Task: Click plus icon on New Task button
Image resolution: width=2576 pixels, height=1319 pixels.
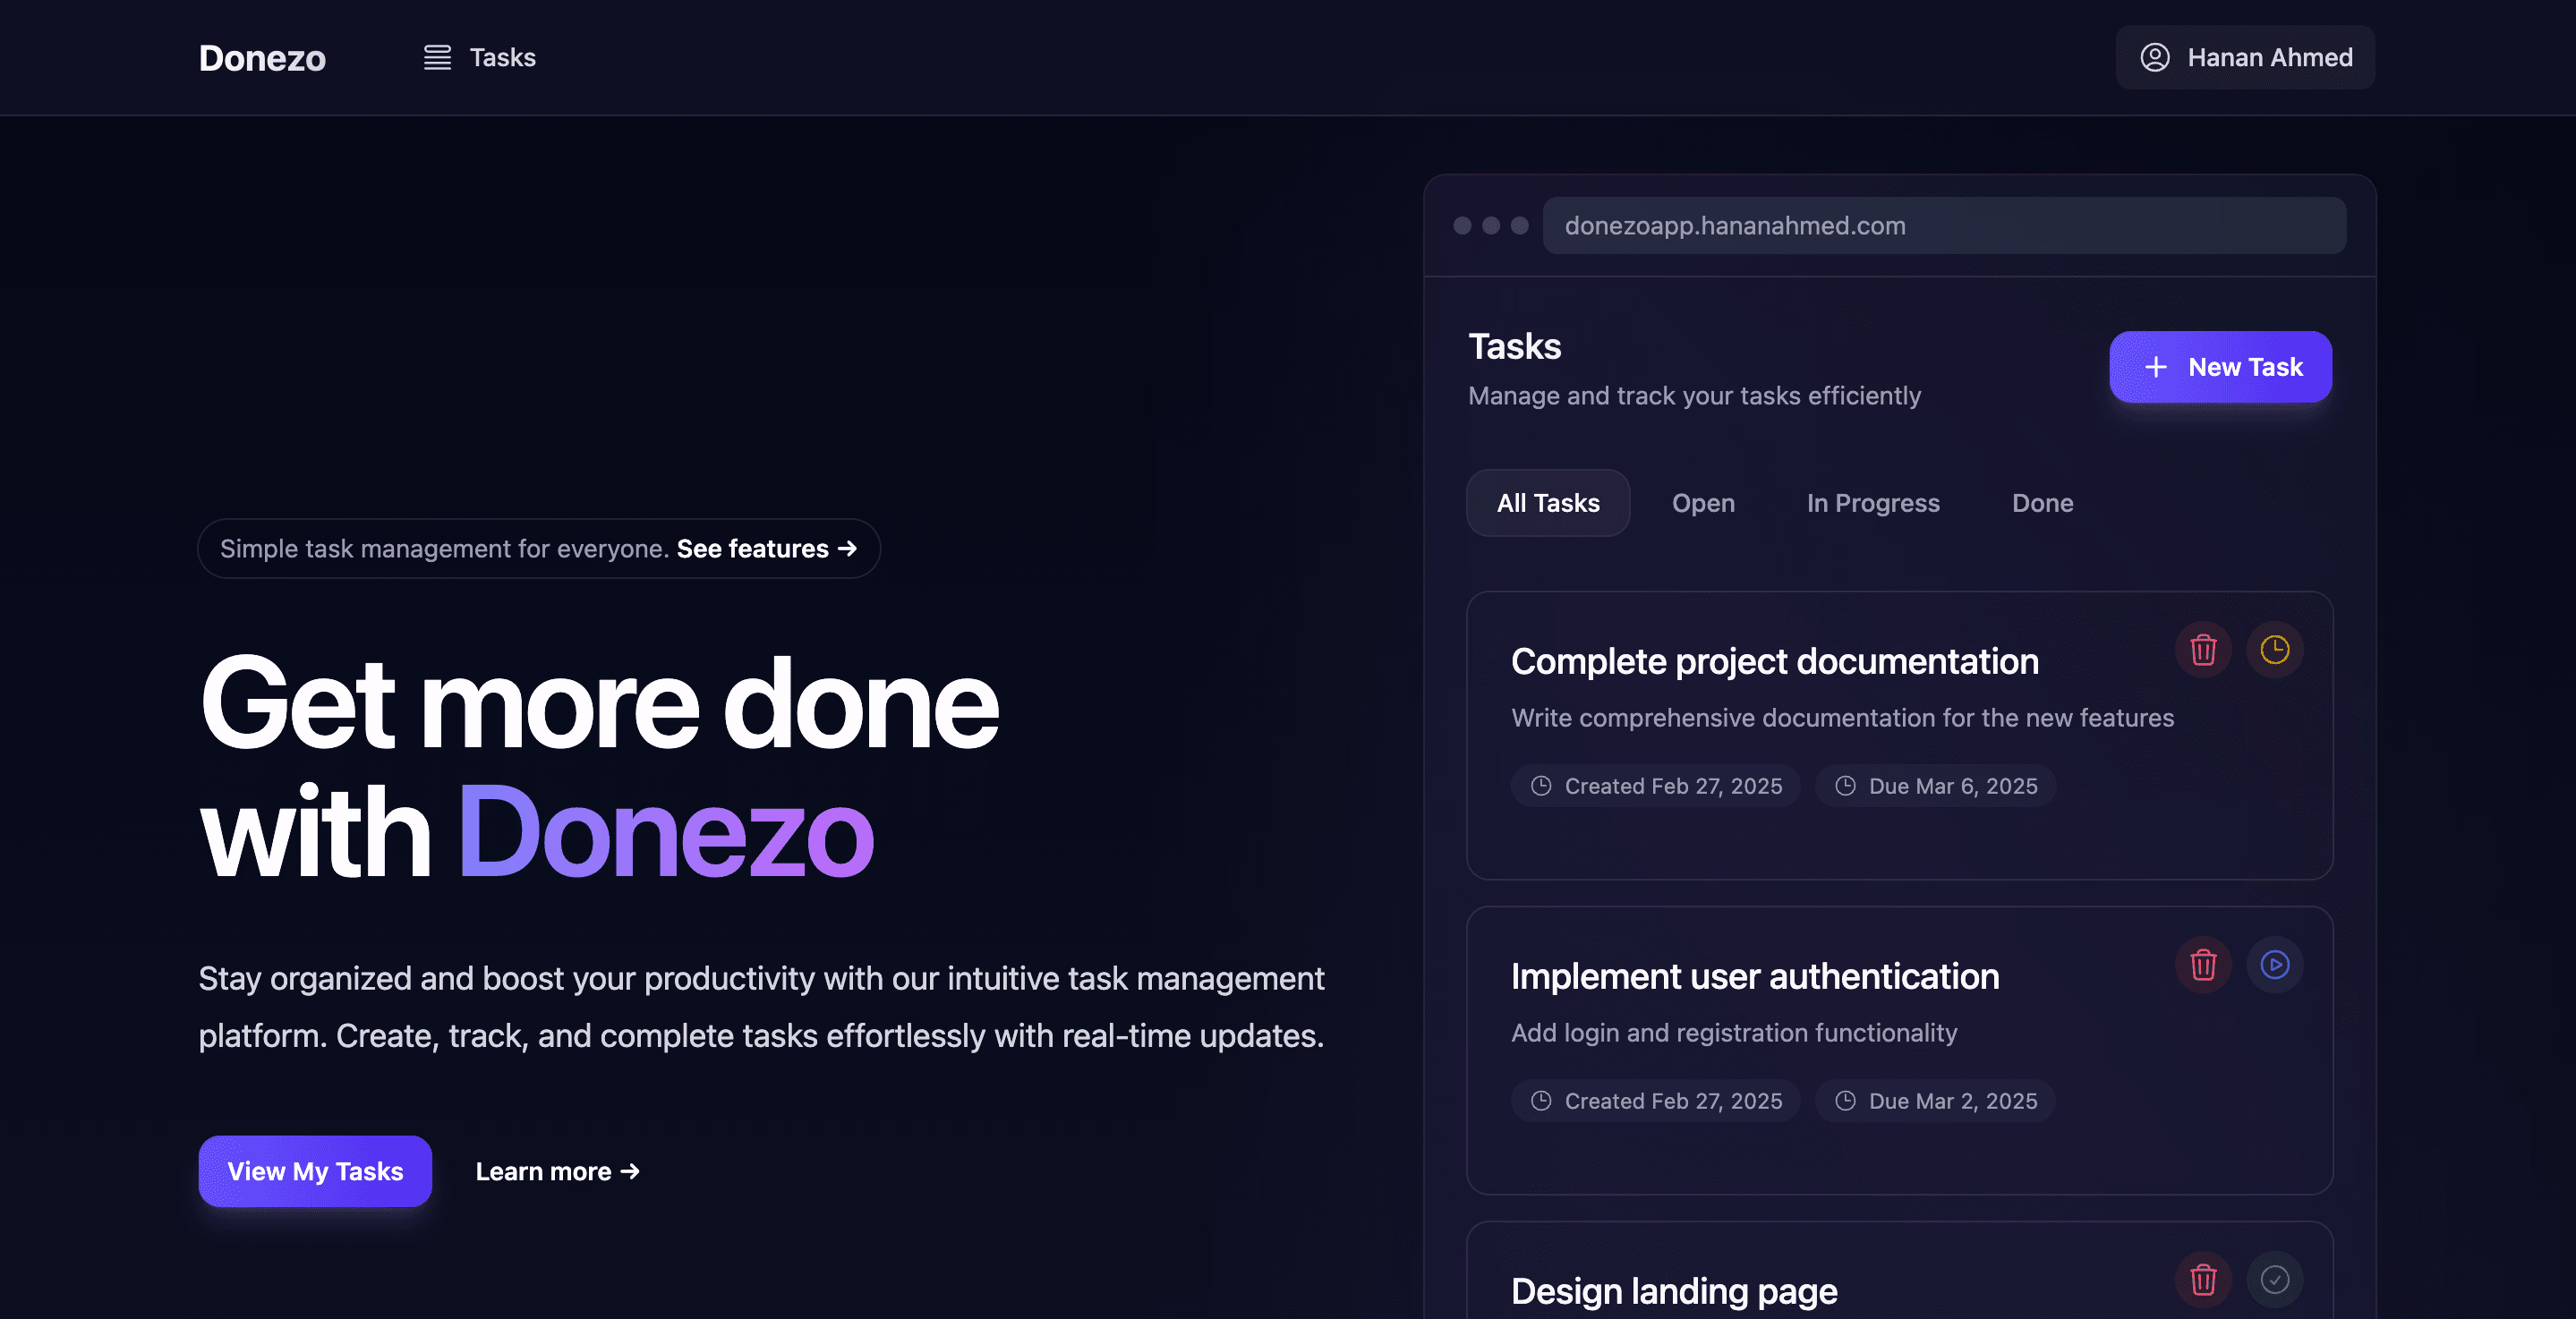Action: pos(2156,368)
